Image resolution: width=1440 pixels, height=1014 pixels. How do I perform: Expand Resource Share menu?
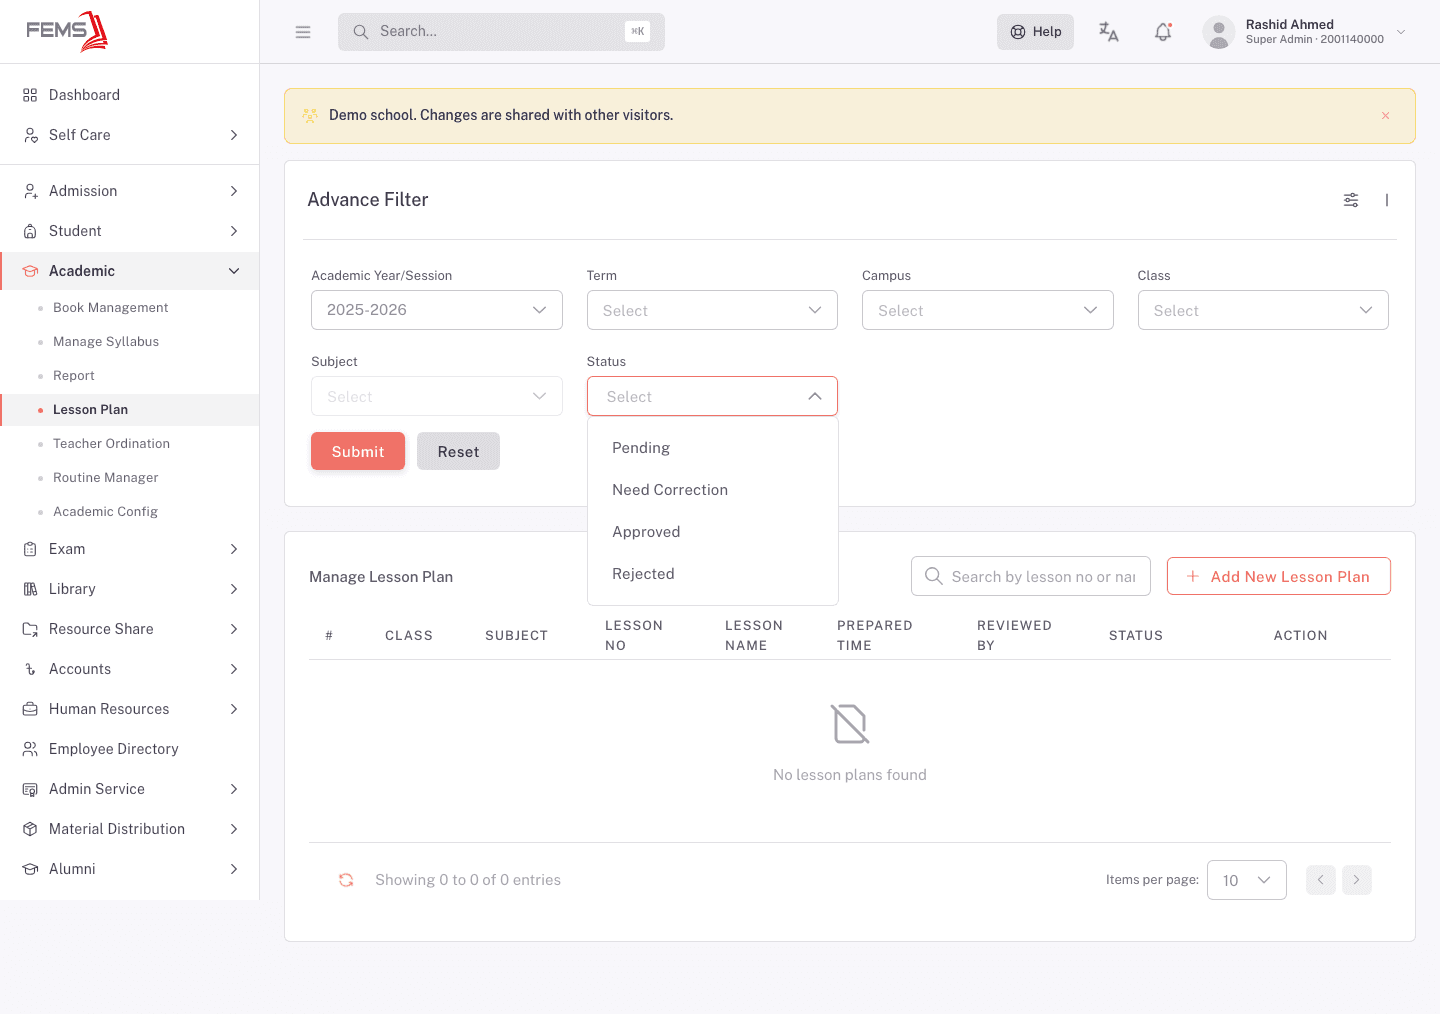click(x=130, y=629)
